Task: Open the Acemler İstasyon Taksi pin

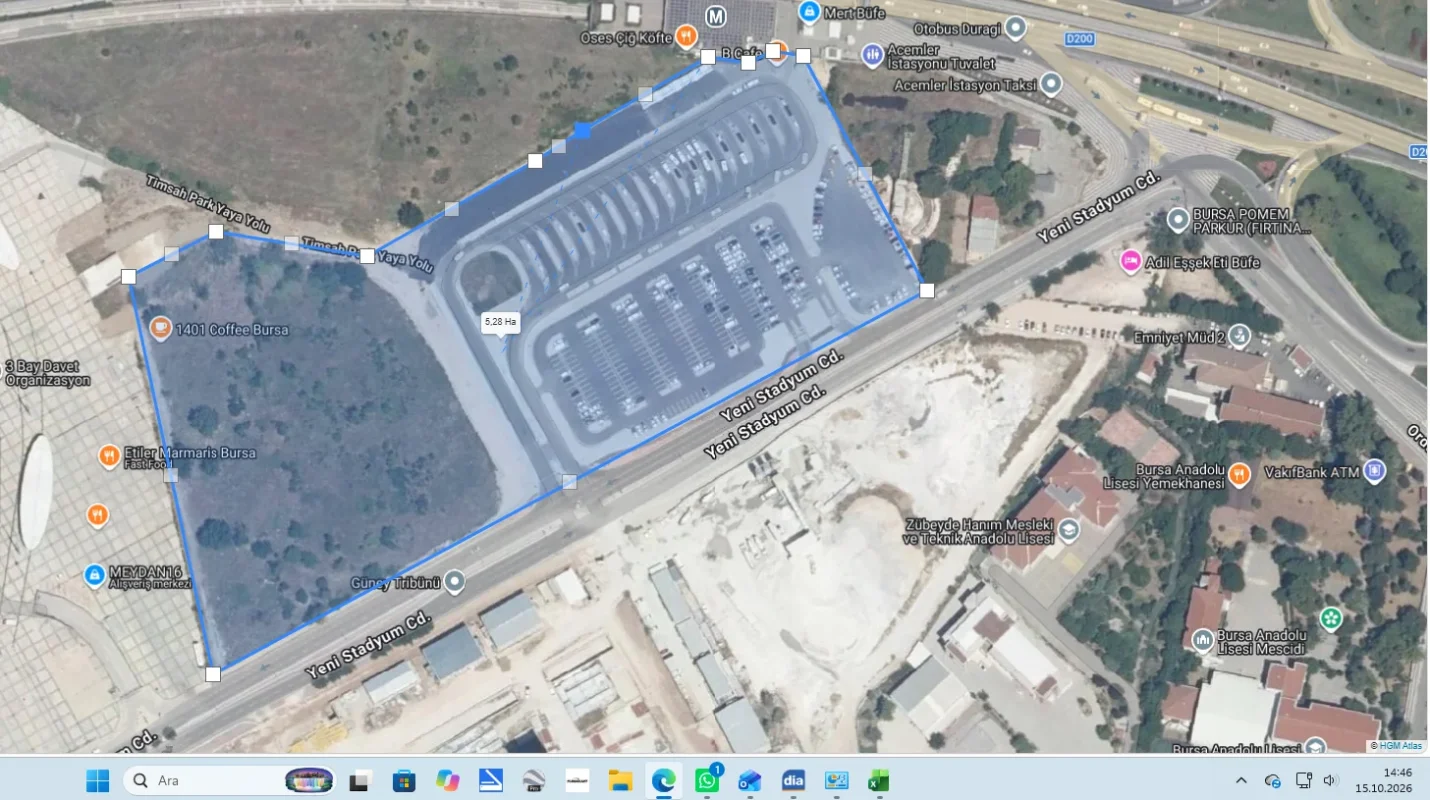Action: tap(1050, 84)
